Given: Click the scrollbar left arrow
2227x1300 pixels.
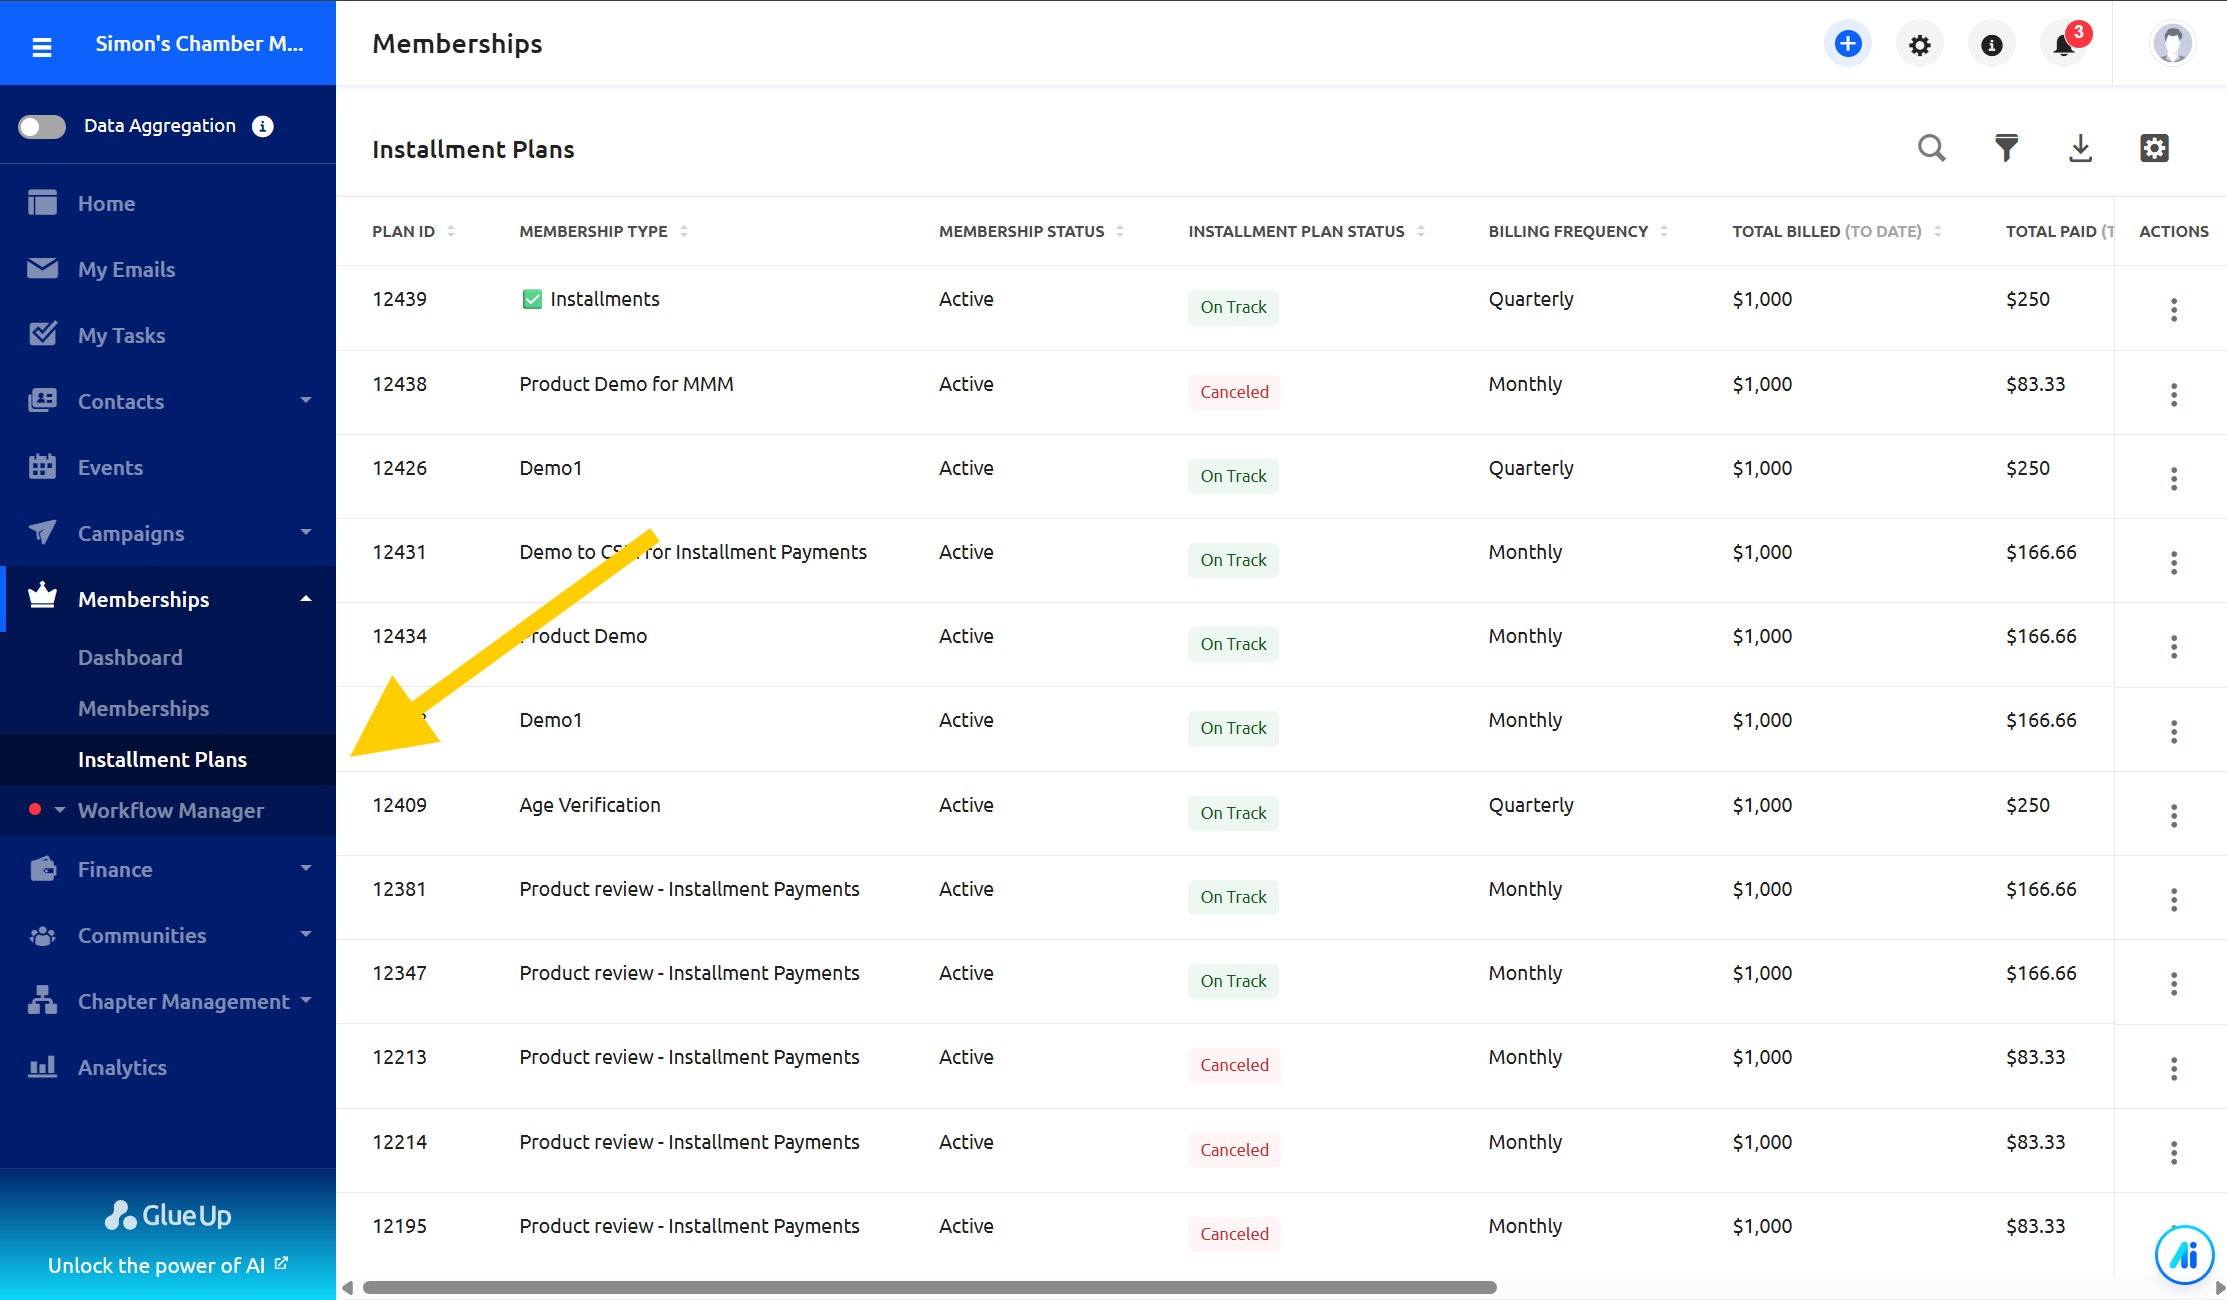Looking at the screenshot, I should (347, 1287).
